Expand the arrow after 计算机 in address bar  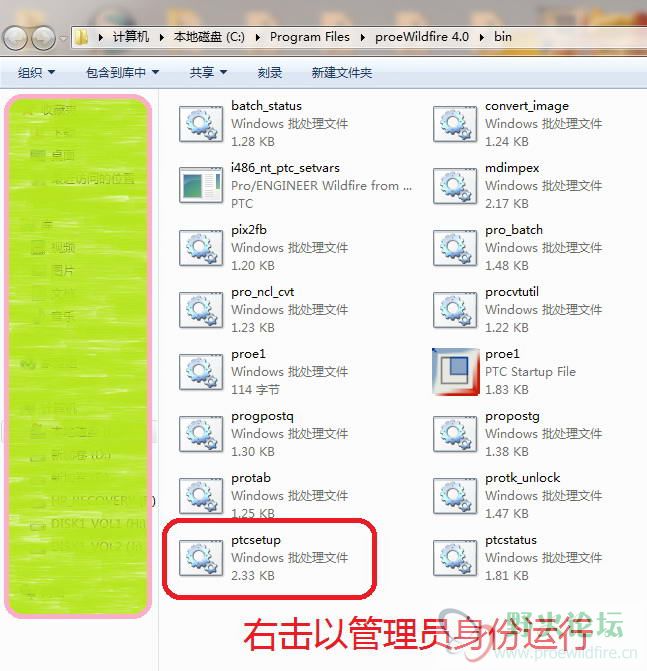[162, 38]
